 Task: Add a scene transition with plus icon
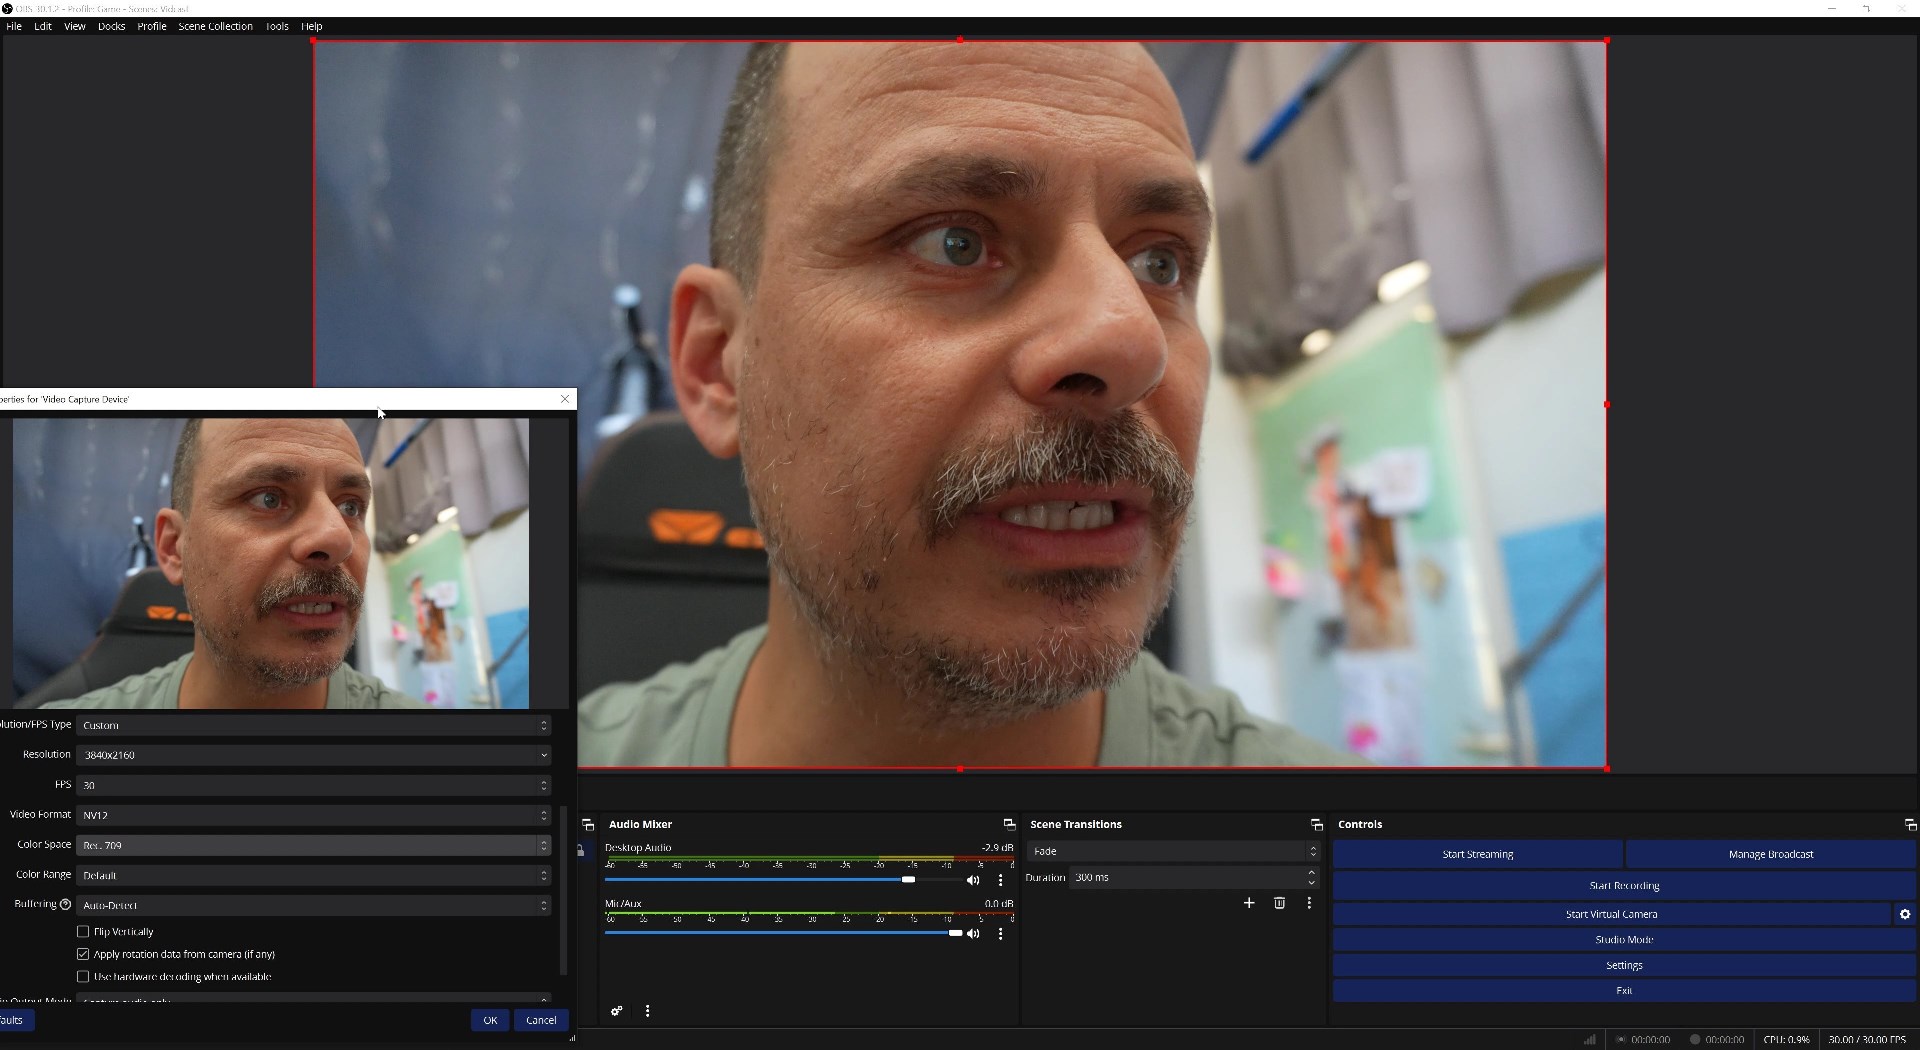1249,903
